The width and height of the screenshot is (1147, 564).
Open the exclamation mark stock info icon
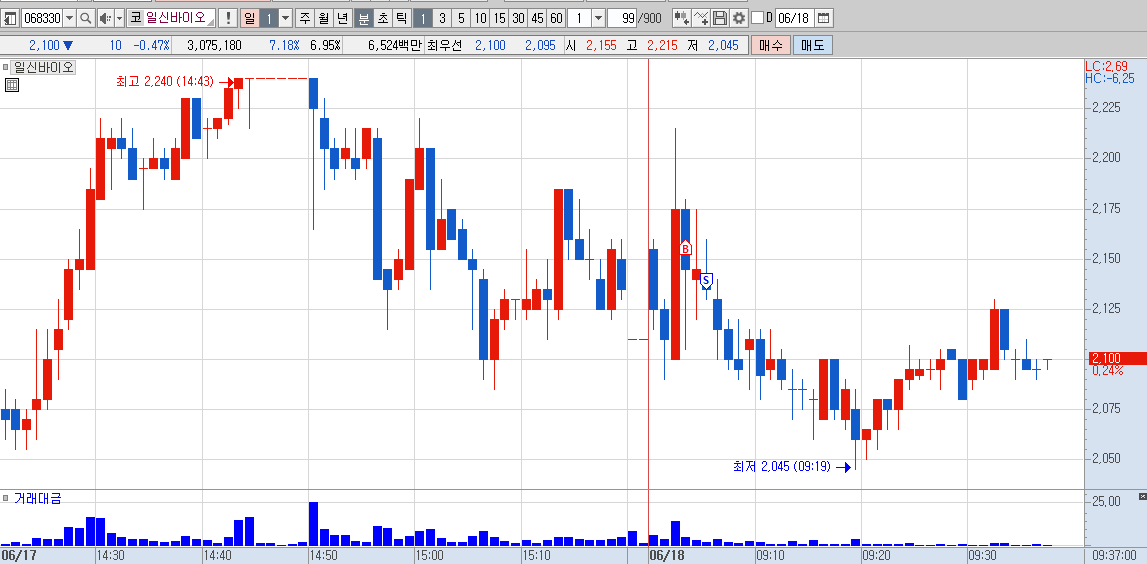click(228, 18)
